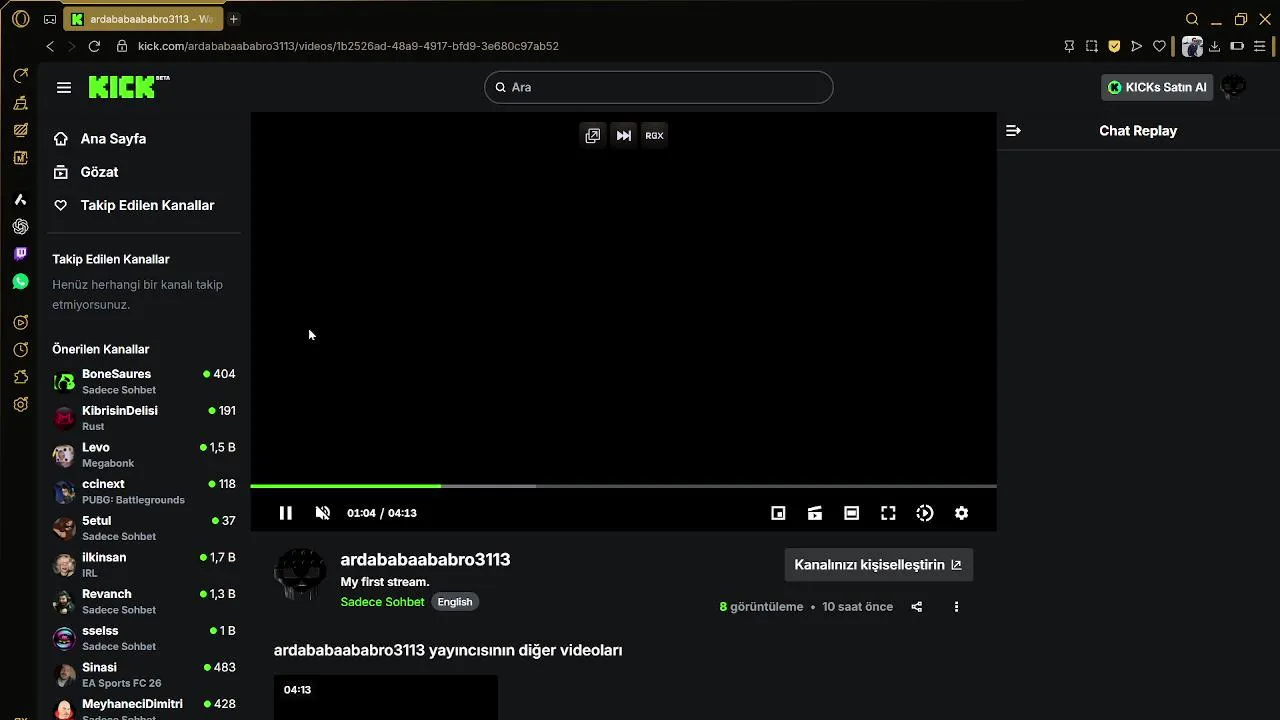This screenshot has height=720, width=1280.
Task: Open Opera sidebar settings gear
Action: pos(20,405)
